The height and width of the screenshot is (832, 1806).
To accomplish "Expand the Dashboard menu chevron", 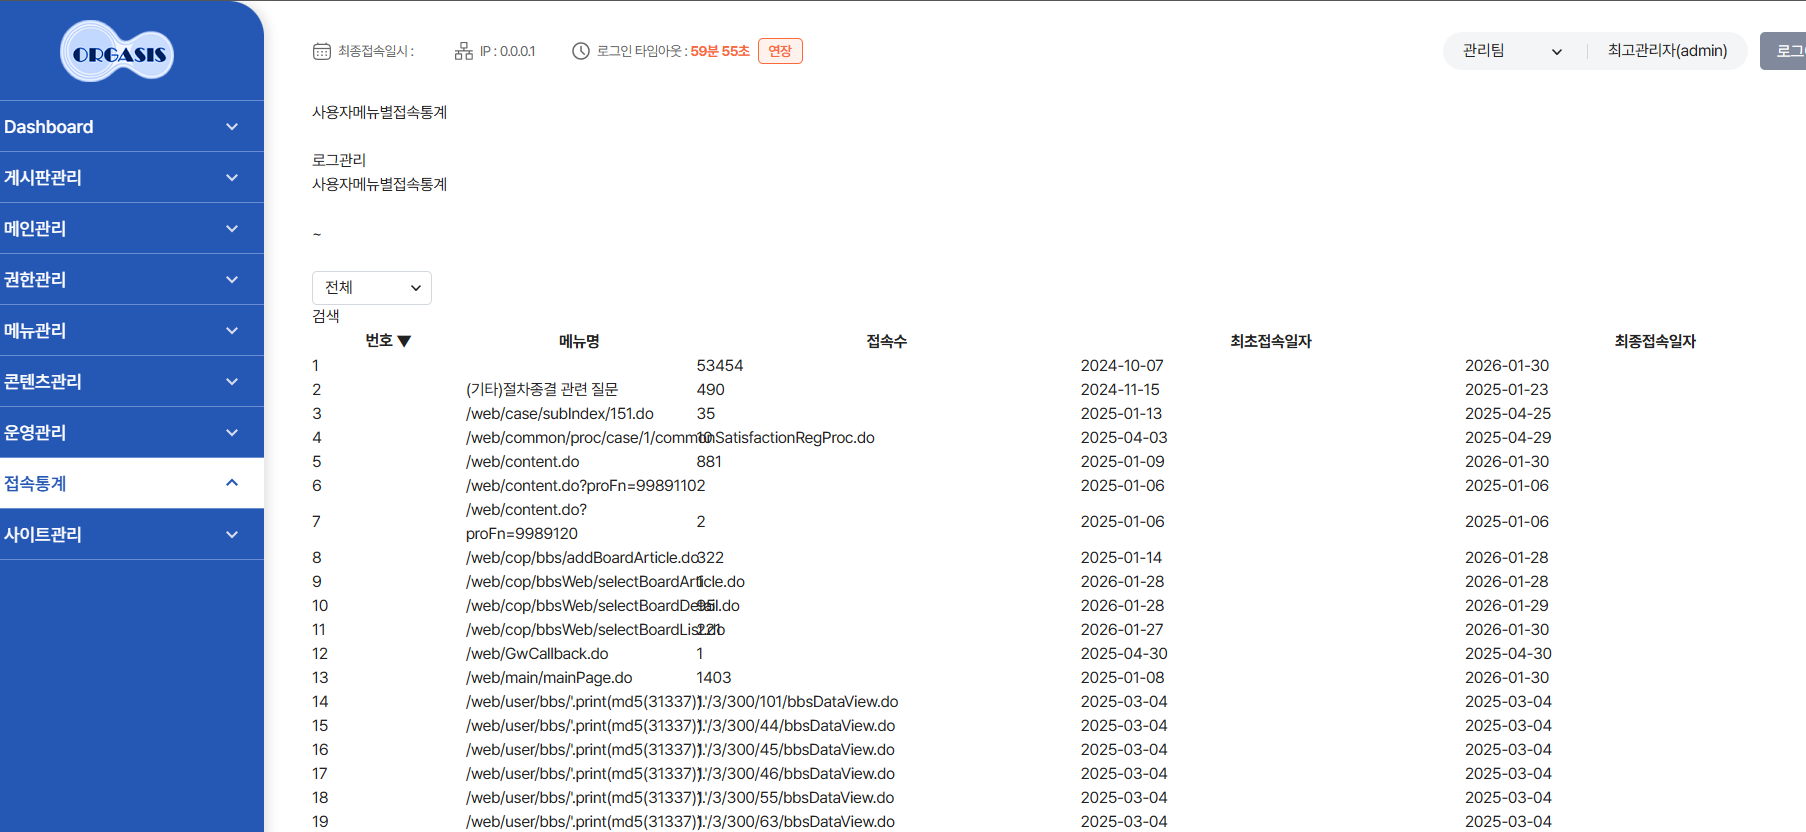I will pyautogui.click(x=232, y=127).
